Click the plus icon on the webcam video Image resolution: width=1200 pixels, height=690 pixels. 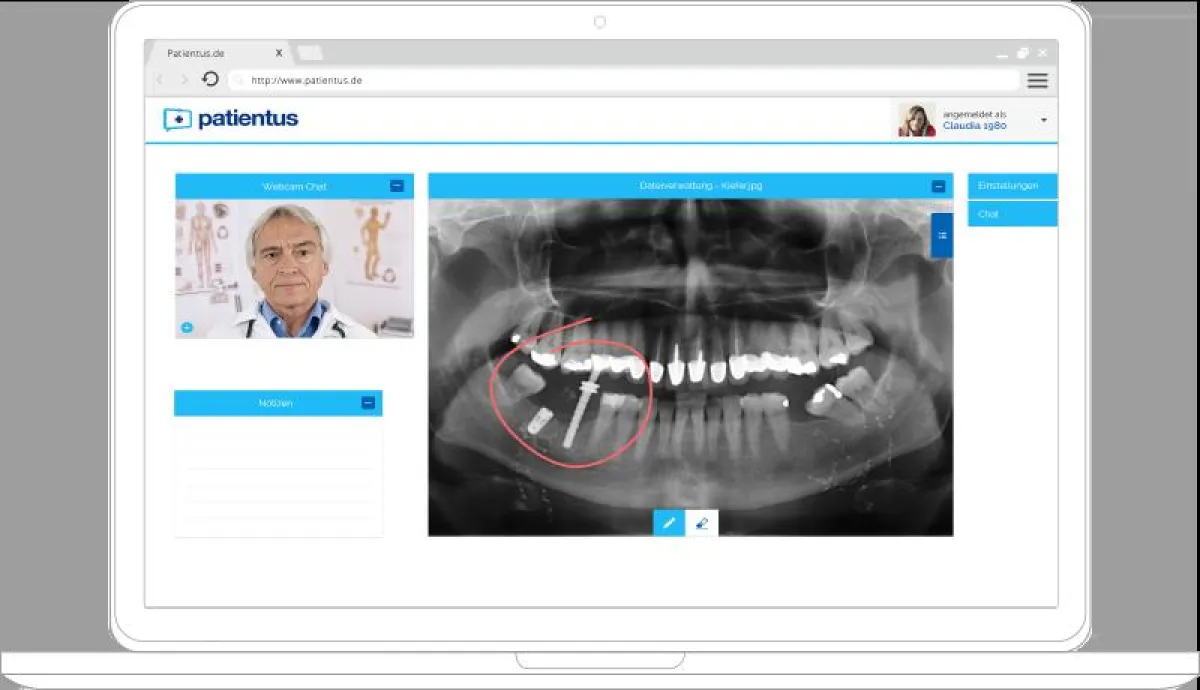pos(186,326)
